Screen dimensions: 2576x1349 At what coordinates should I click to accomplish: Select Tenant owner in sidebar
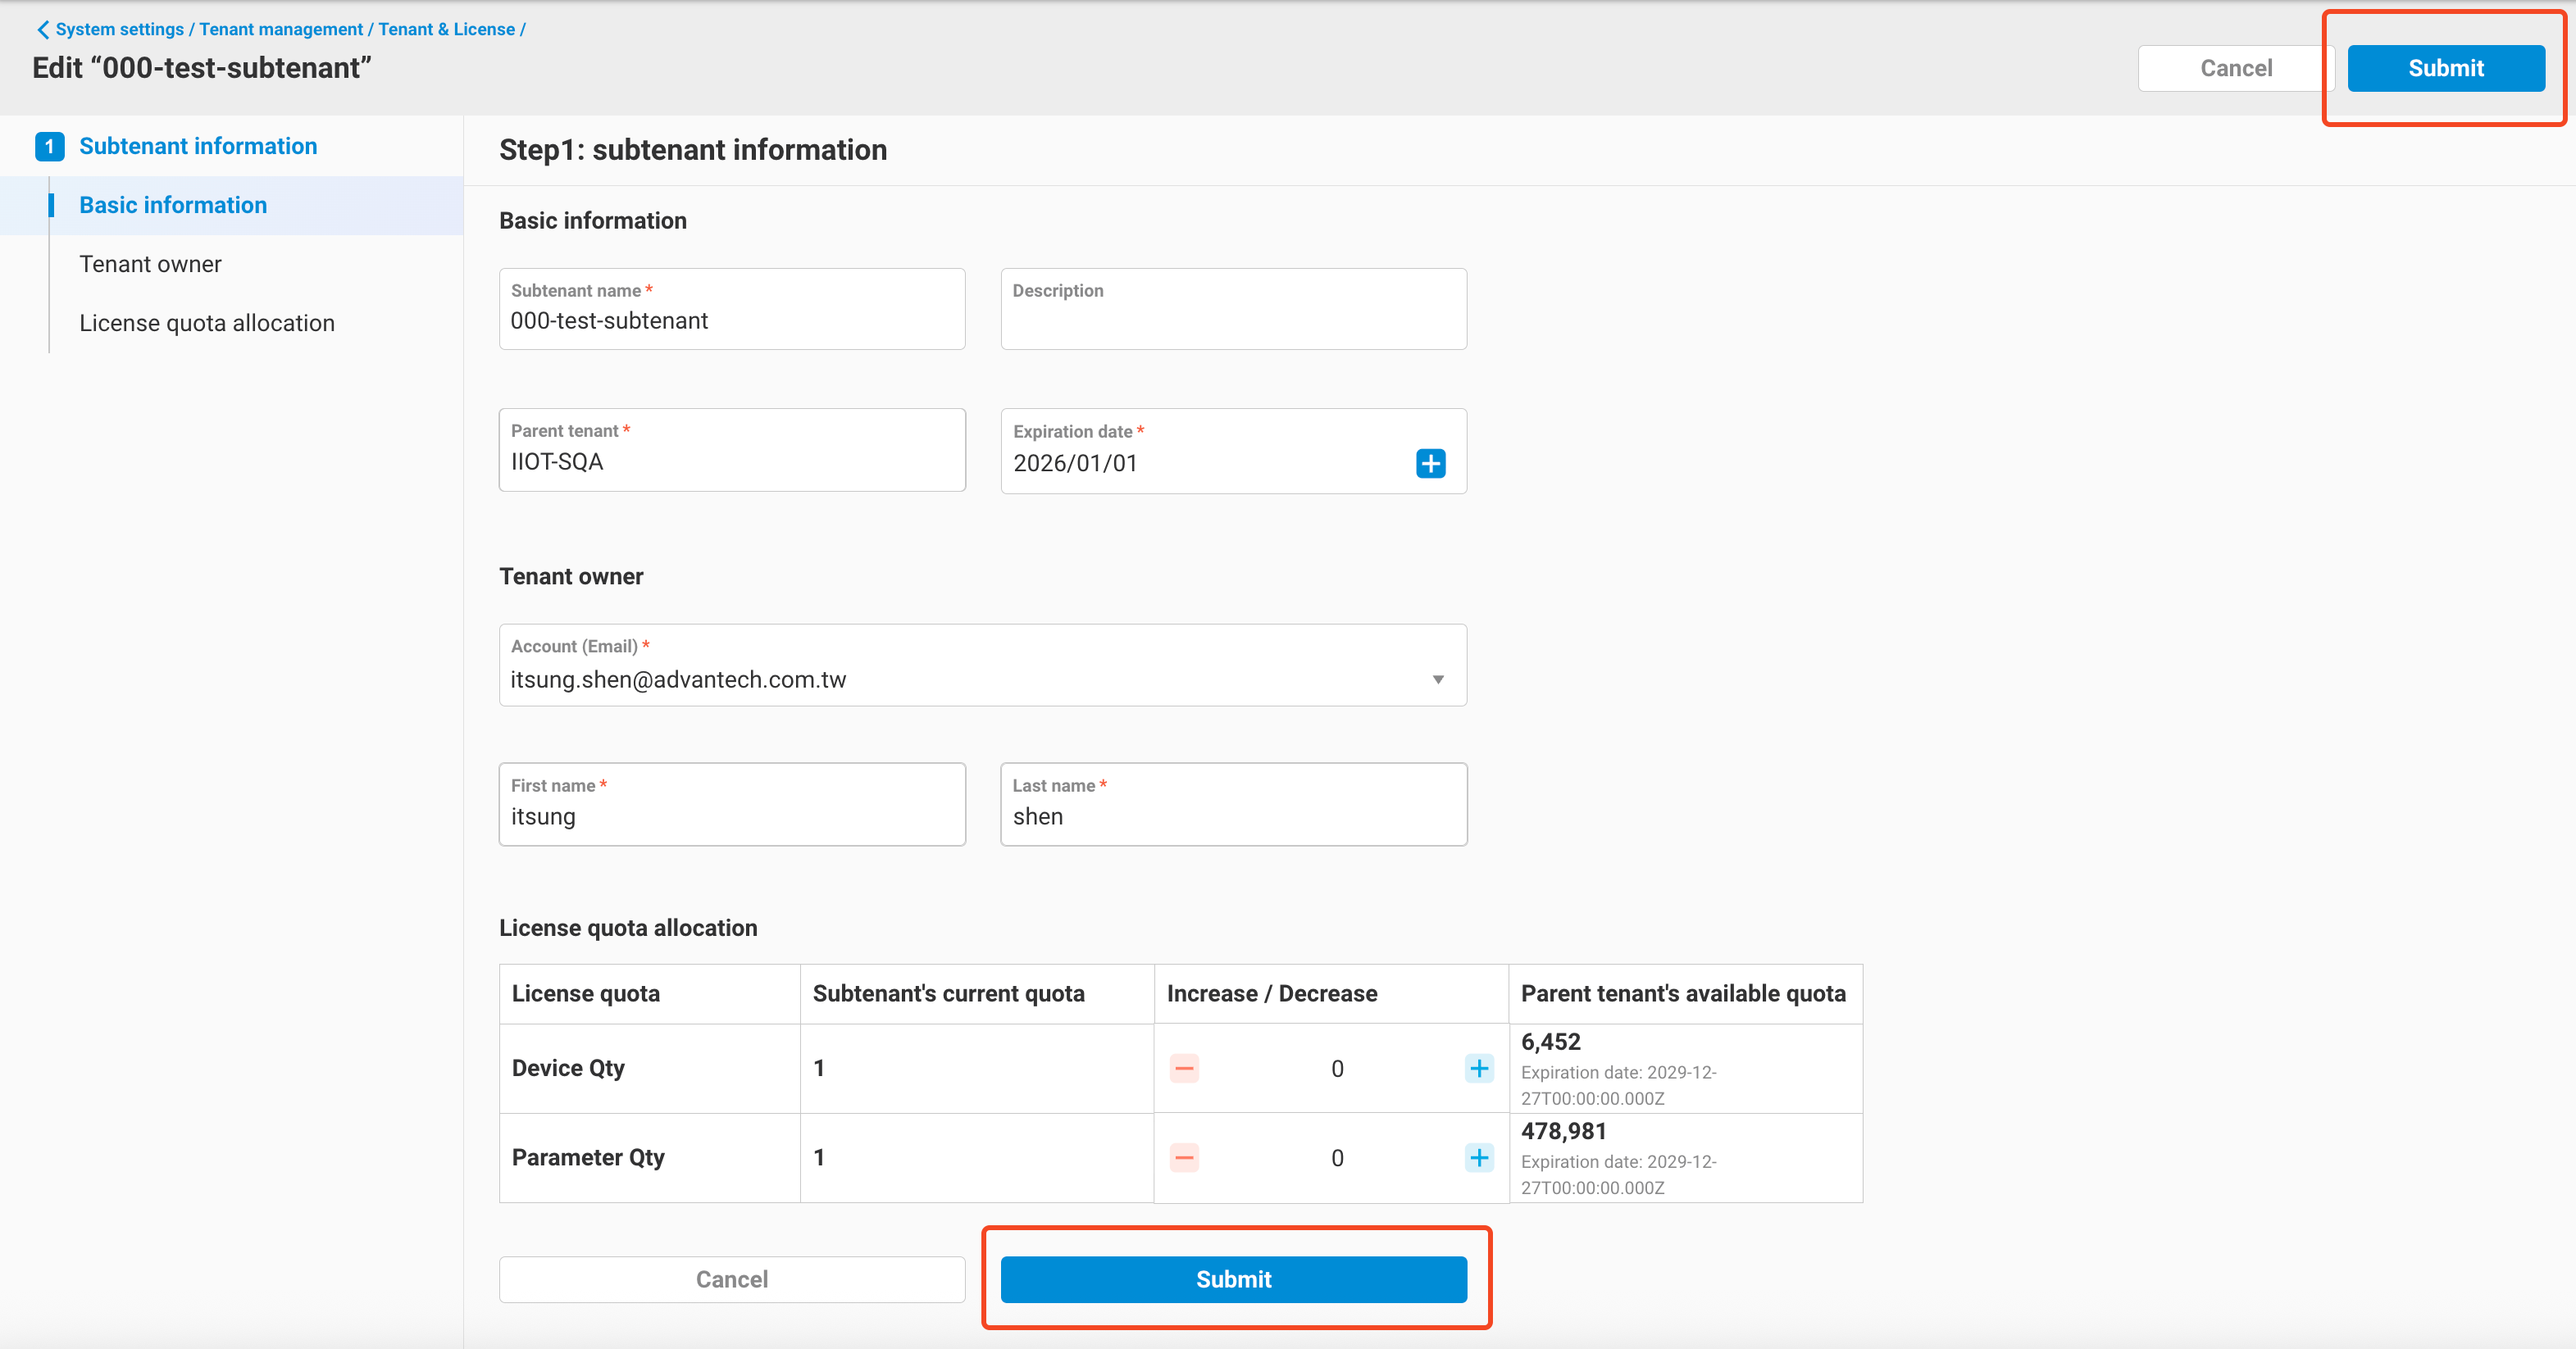[x=150, y=263]
